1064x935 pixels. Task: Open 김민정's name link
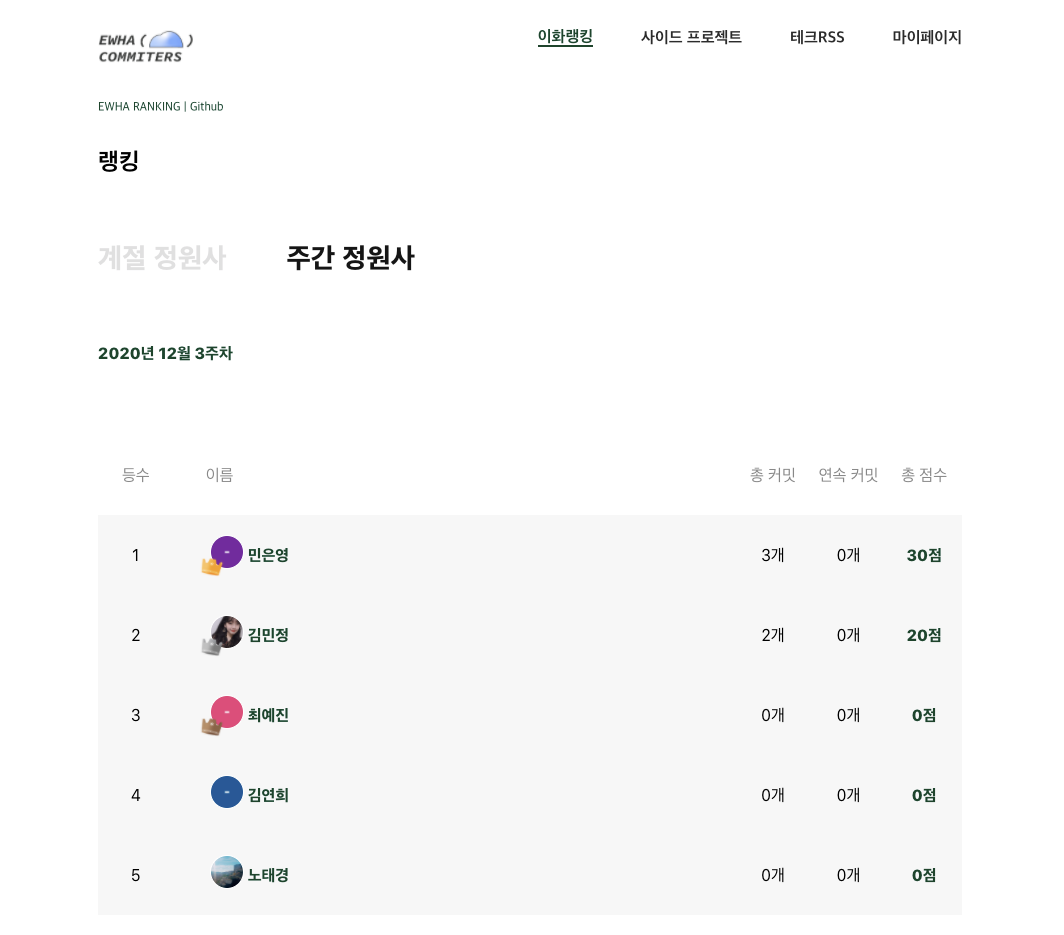268,635
